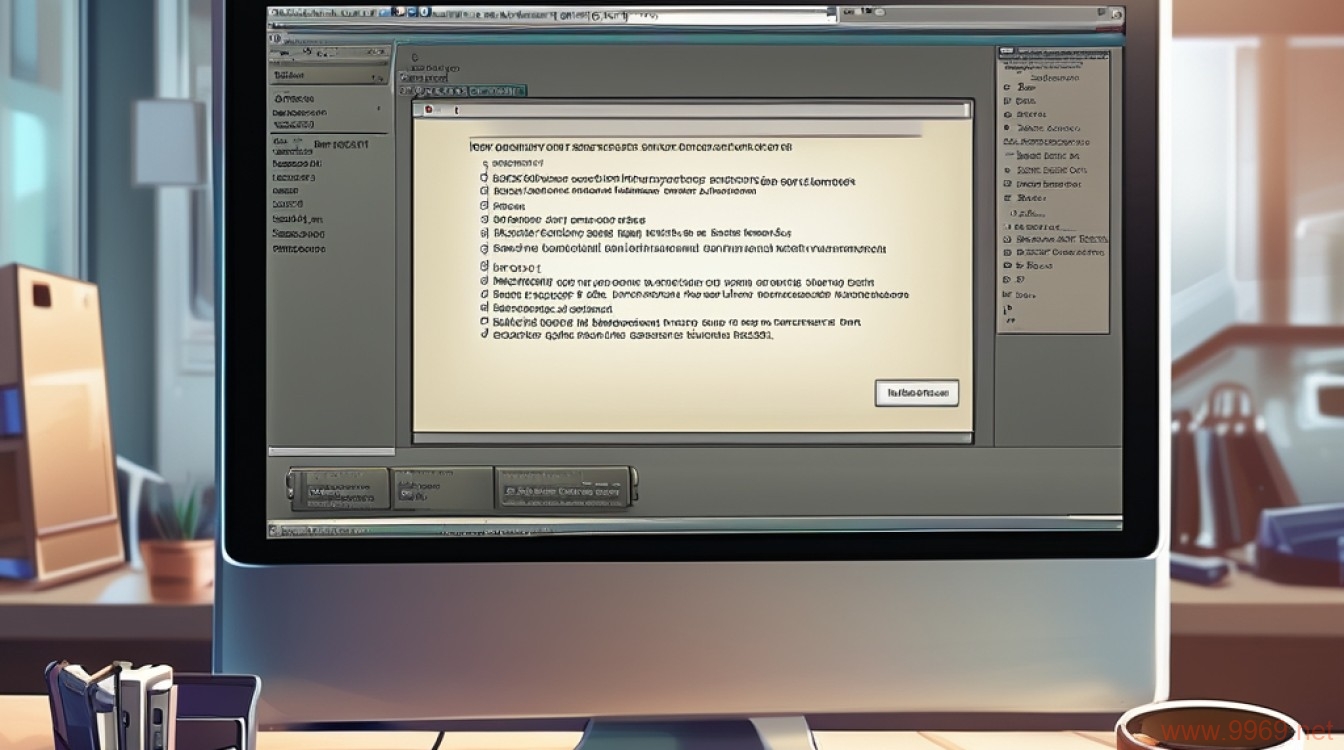Viewport: 1344px width, 750px height.
Task: Click the blue round icon in top toolbar
Action: (424, 12)
